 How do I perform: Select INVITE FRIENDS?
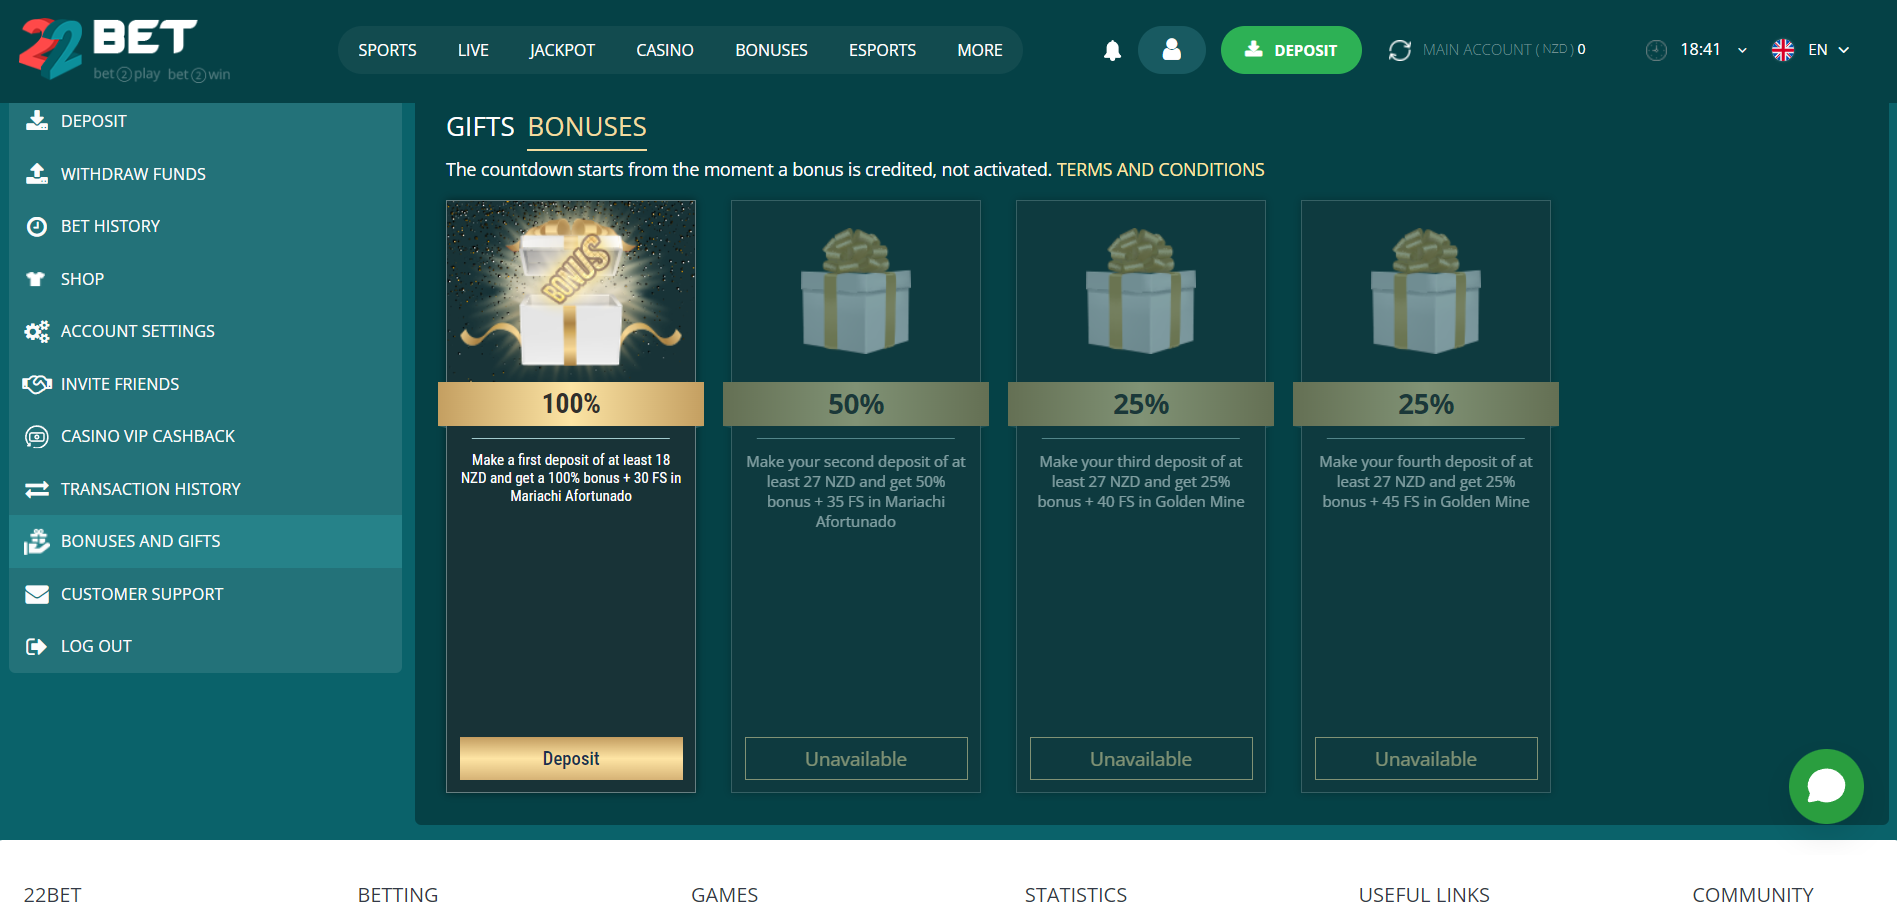(x=205, y=384)
